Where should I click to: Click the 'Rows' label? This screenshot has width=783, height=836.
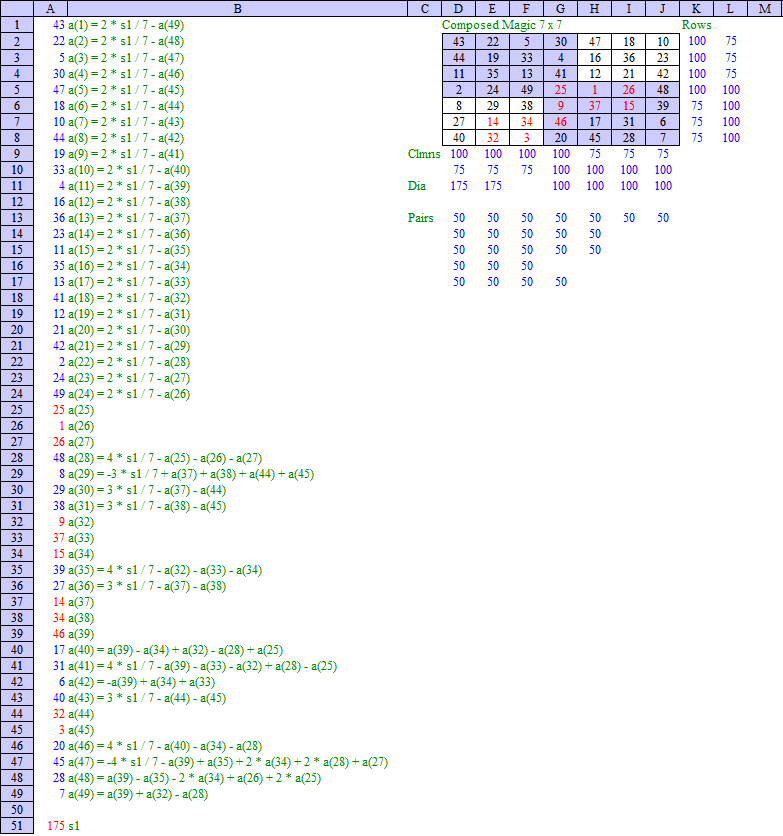pyautogui.click(x=696, y=25)
